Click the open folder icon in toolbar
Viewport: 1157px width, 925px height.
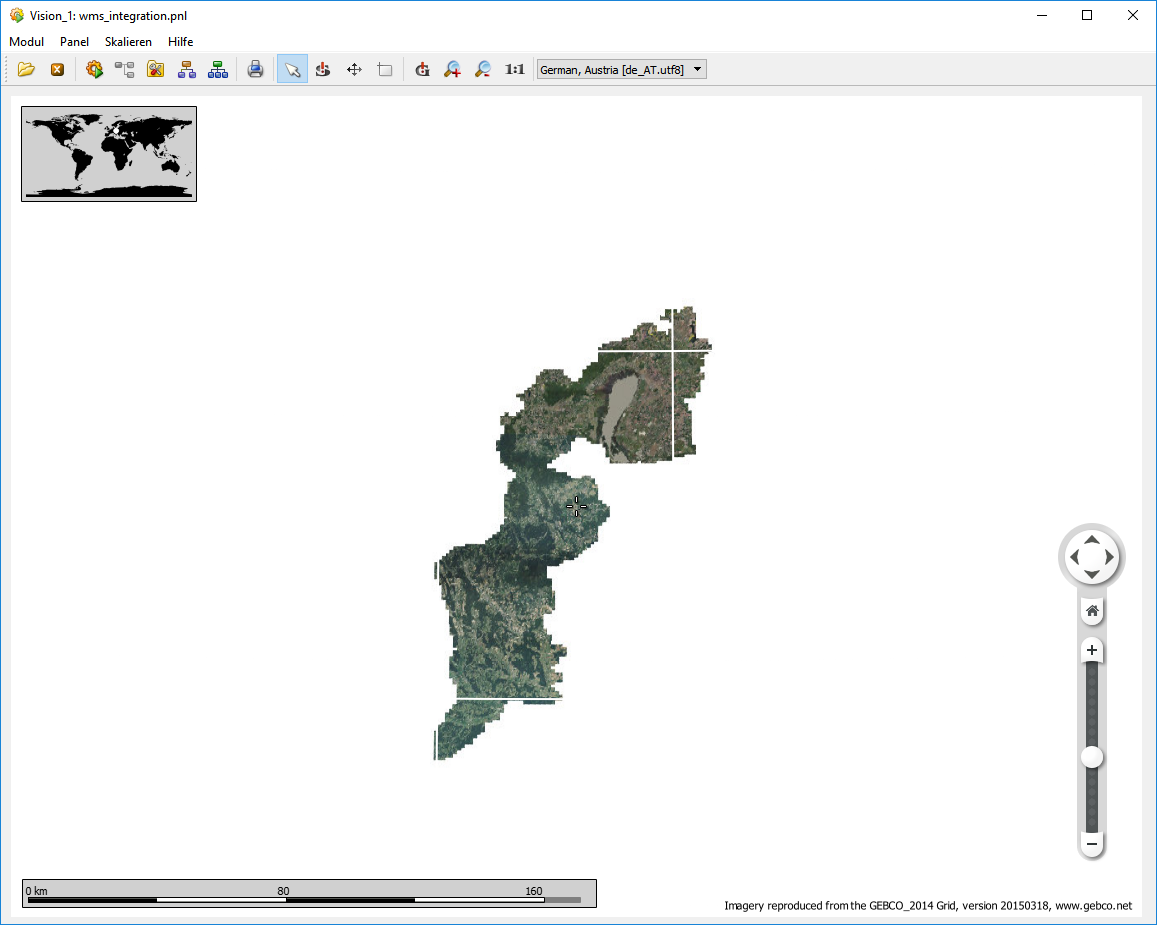click(x=26, y=69)
